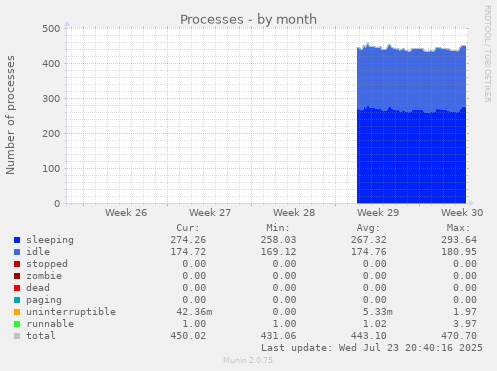Select the 'runnable' legend label
The height and width of the screenshot is (371, 497).
pyautogui.click(x=50, y=324)
